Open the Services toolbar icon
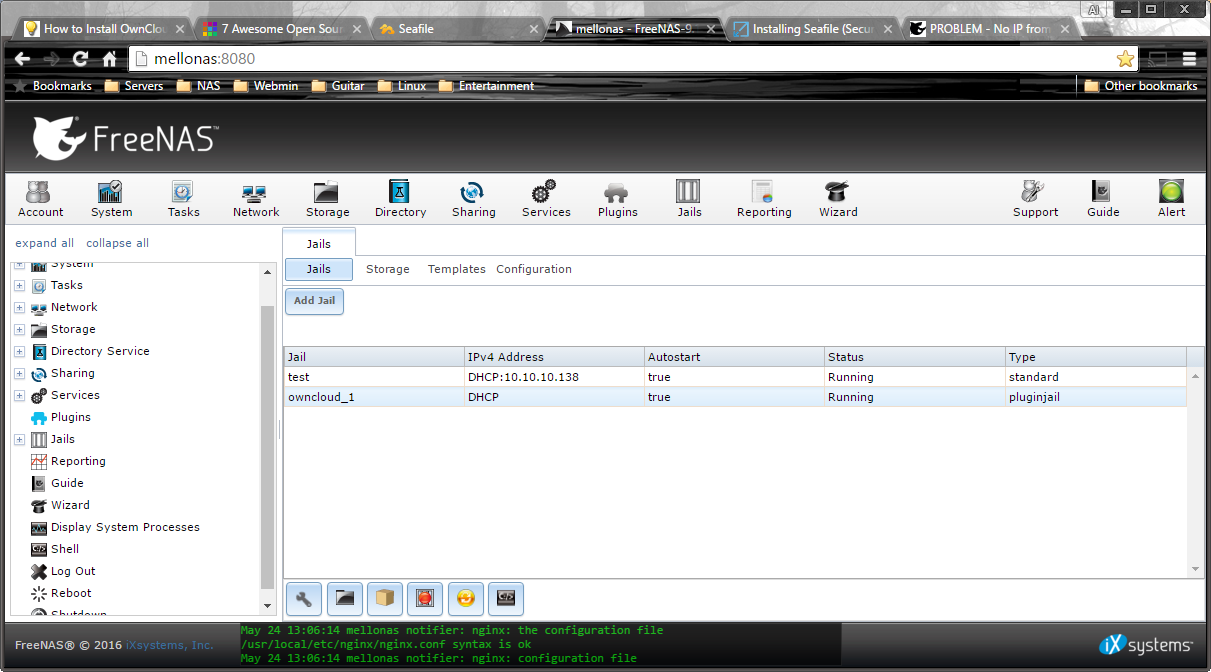The width and height of the screenshot is (1211, 672). click(x=546, y=199)
